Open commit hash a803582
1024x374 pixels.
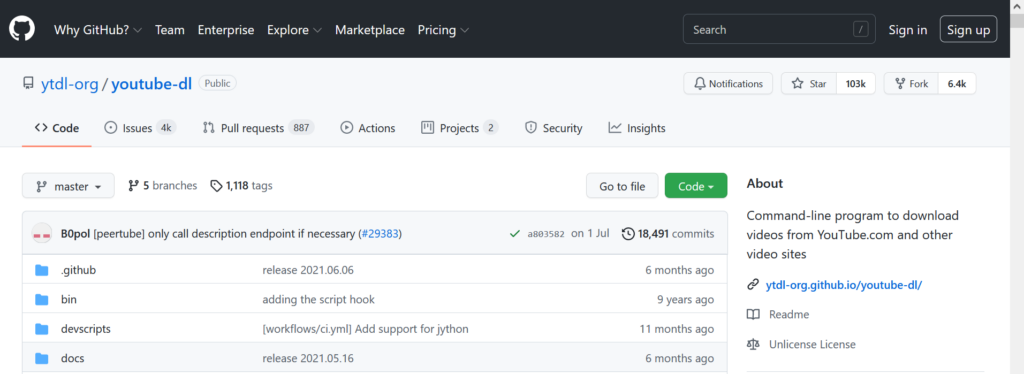click(546, 234)
